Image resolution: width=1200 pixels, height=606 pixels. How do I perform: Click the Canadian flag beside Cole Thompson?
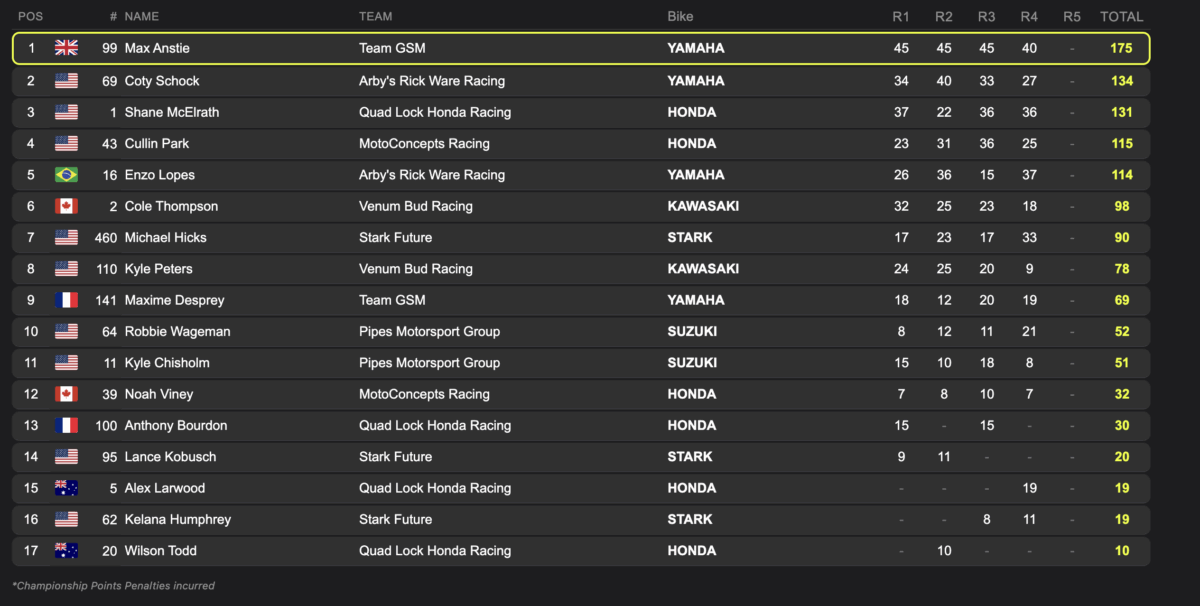point(66,206)
